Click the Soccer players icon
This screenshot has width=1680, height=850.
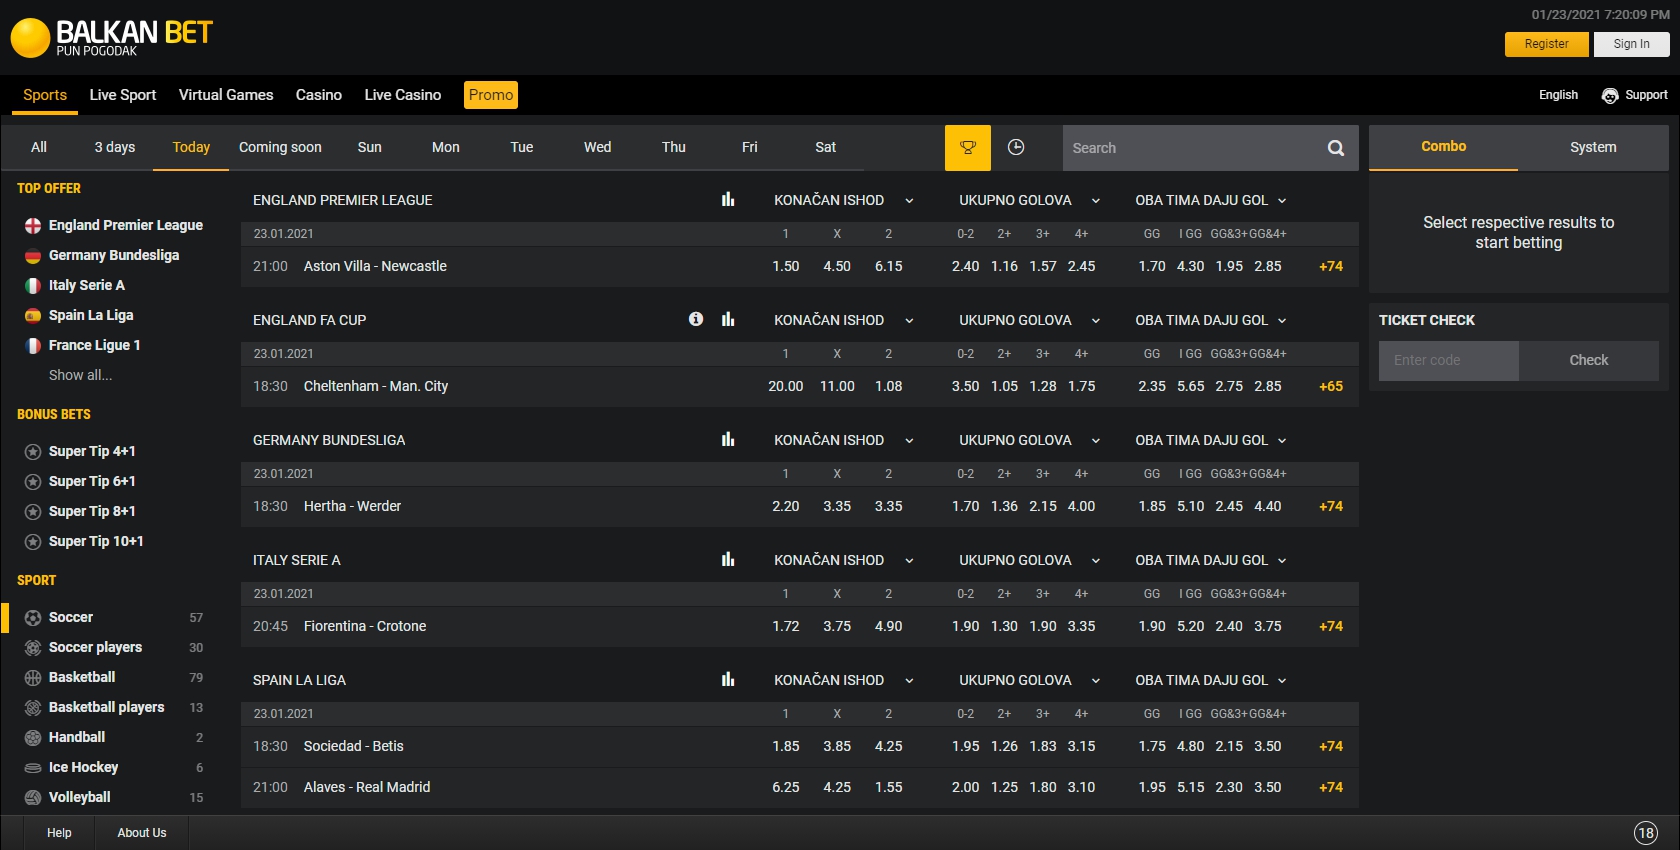point(33,648)
